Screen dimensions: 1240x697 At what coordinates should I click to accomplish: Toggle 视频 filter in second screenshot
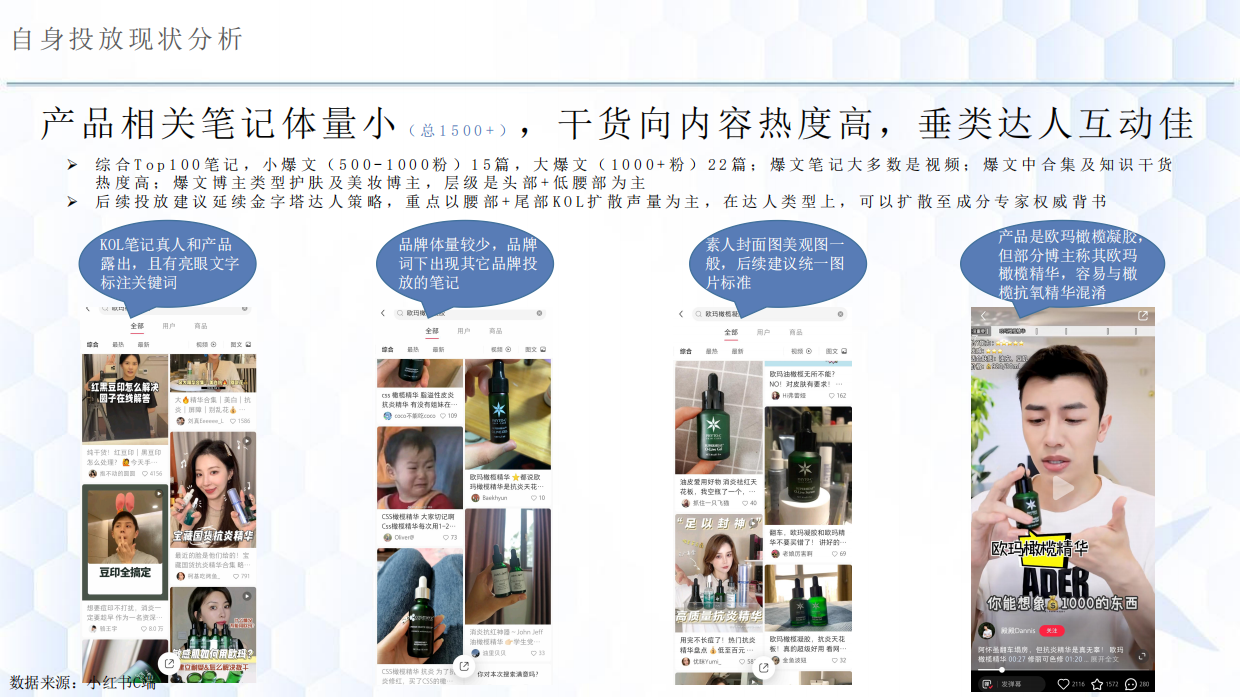[501, 349]
